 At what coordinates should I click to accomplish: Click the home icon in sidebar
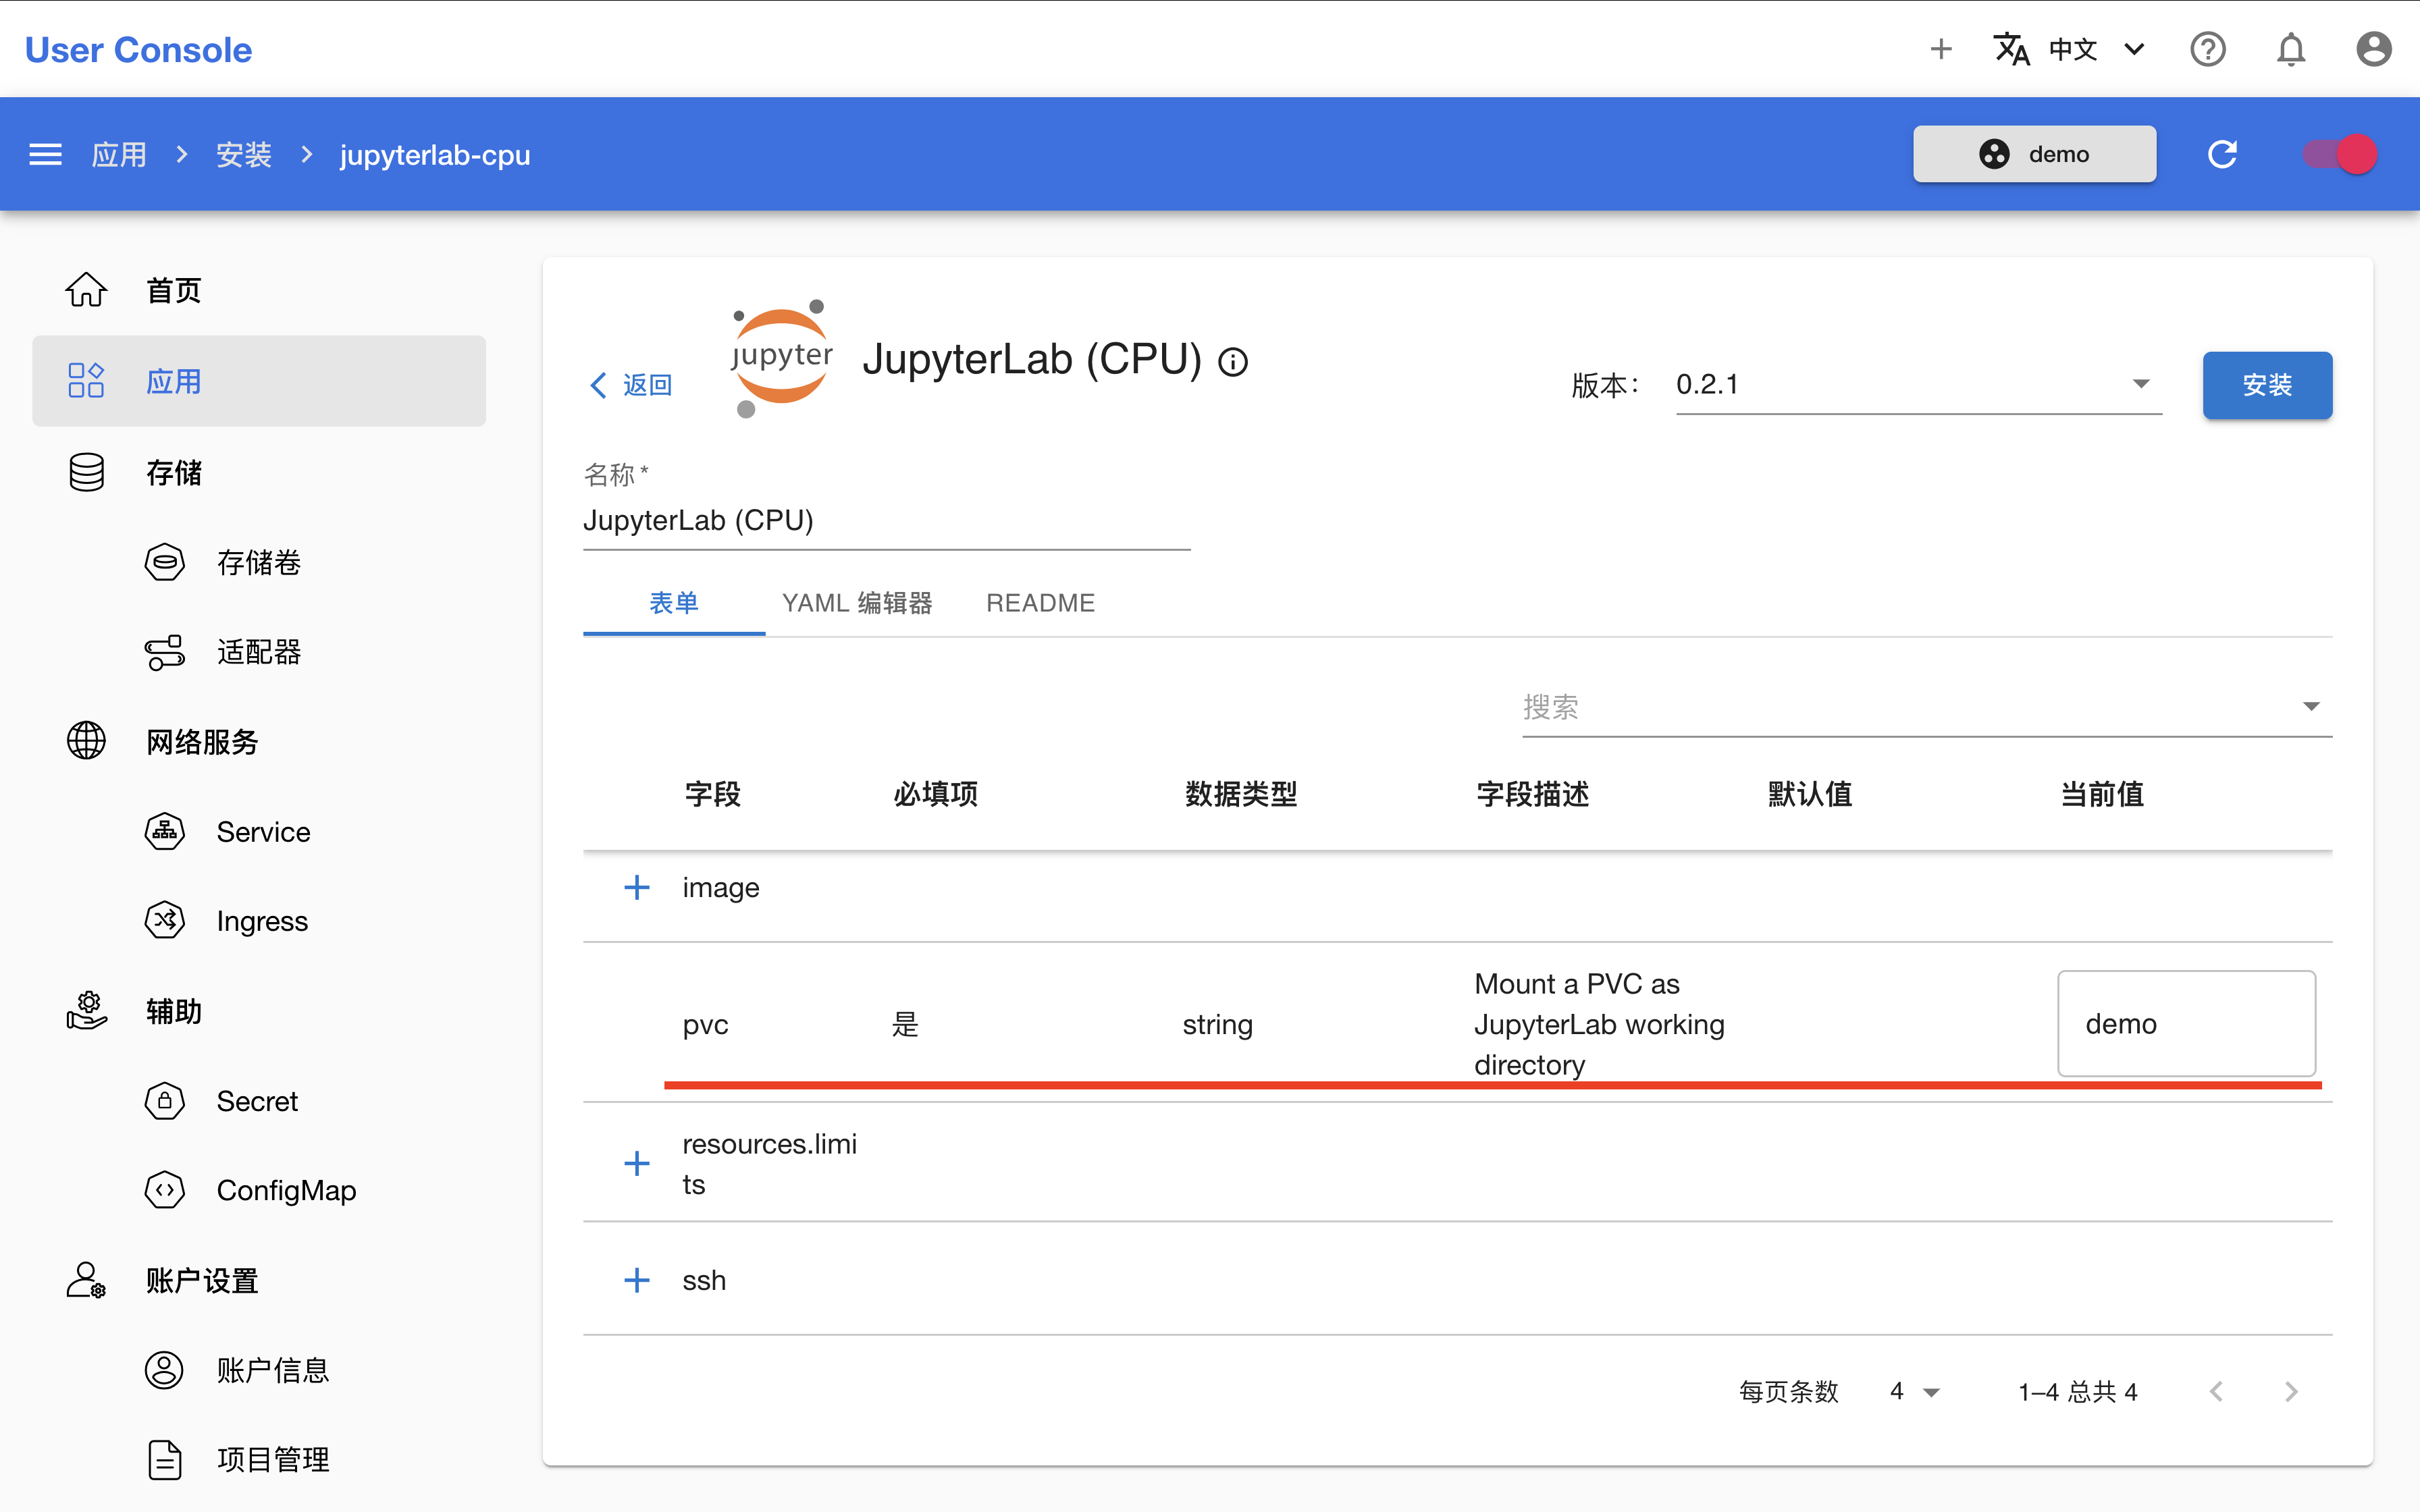click(x=86, y=290)
